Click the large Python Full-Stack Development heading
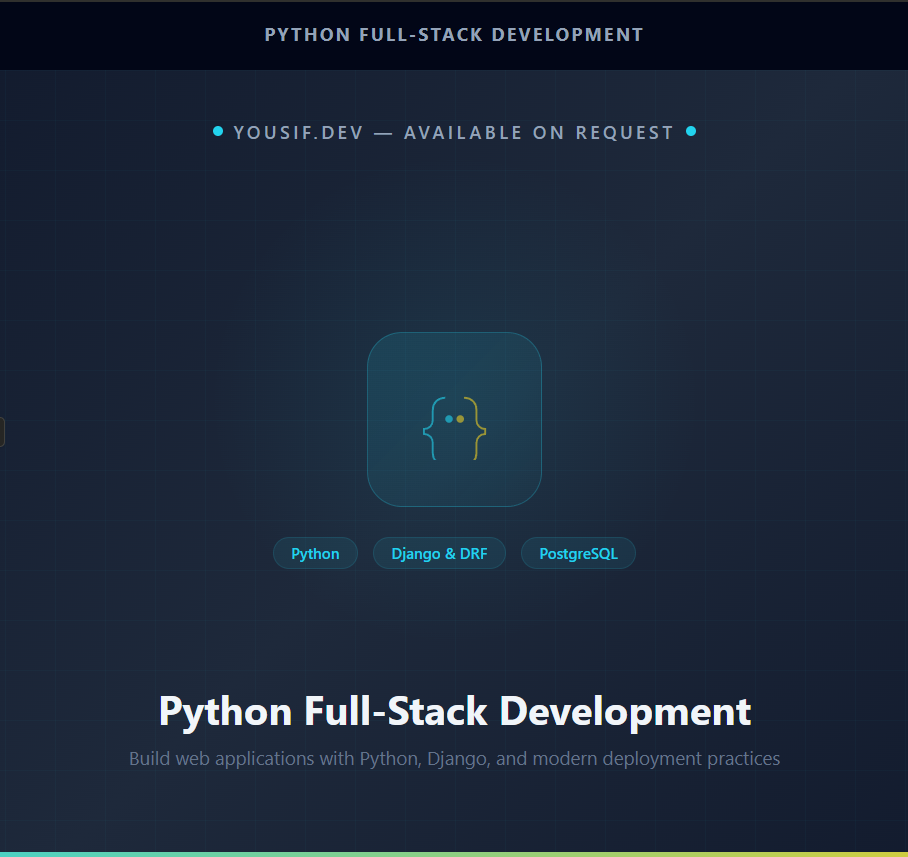This screenshot has height=857, width=908. tap(454, 712)
